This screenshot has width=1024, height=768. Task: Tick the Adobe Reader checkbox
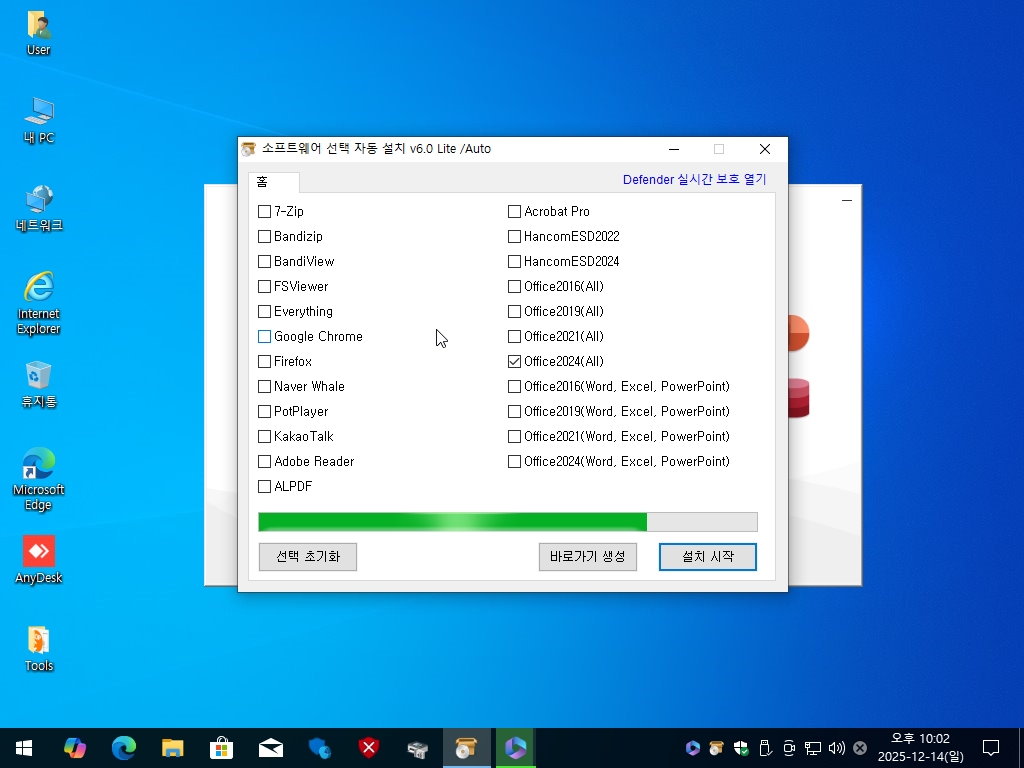click(264, 462)
